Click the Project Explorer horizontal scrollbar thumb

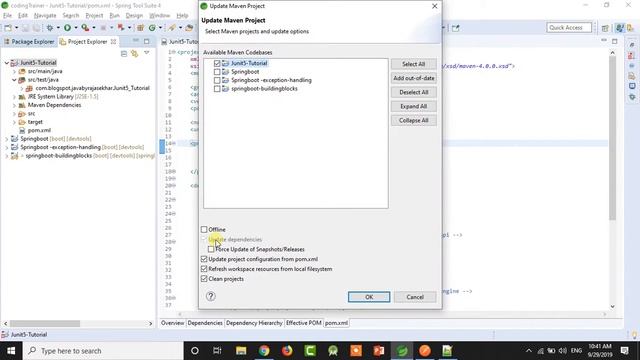[45, 323]
